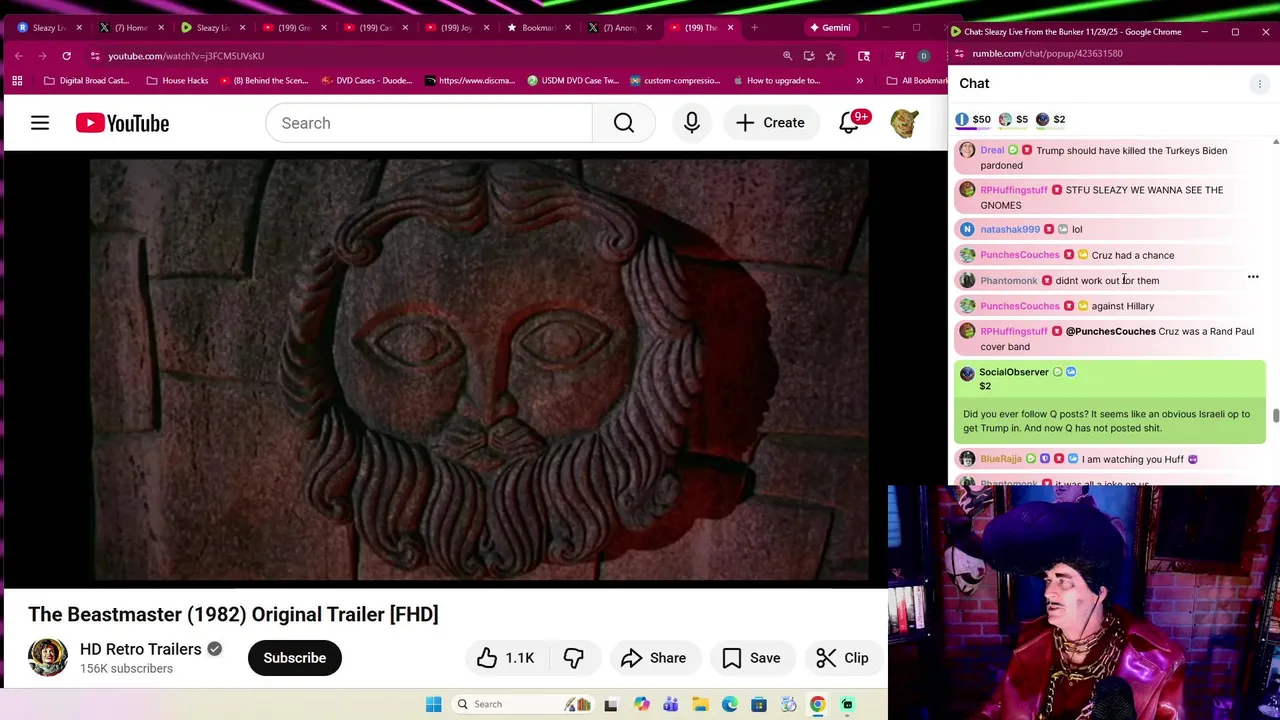Screen dimensions: 1280x720
Task: Go back in browser history
Action: click(18, 56)
